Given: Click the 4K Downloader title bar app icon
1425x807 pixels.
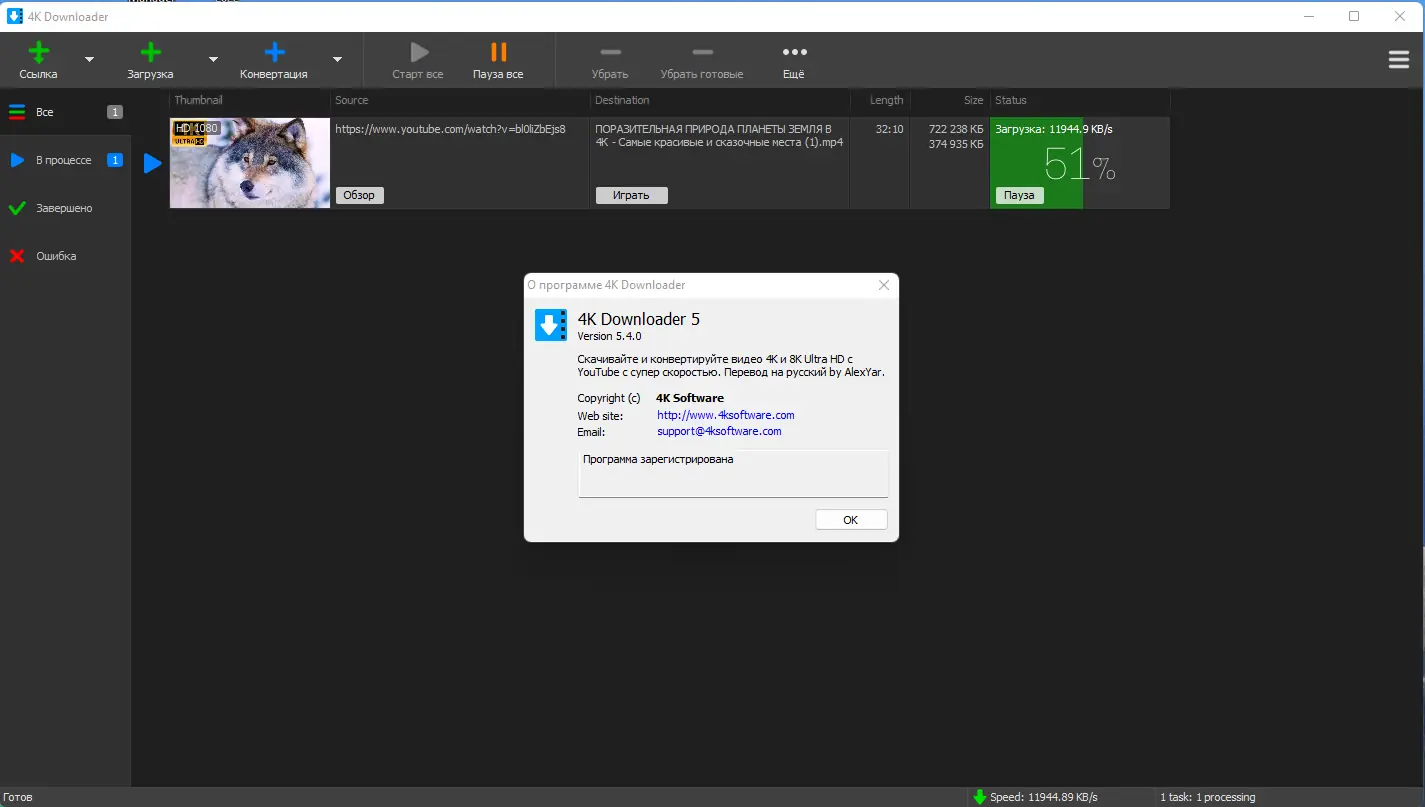Looking at the screenshot, I should pos(15,16).
